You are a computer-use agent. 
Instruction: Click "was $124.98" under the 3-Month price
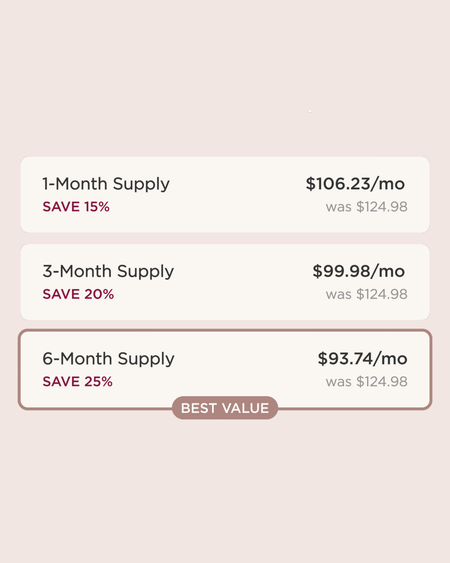click(367, 294)
